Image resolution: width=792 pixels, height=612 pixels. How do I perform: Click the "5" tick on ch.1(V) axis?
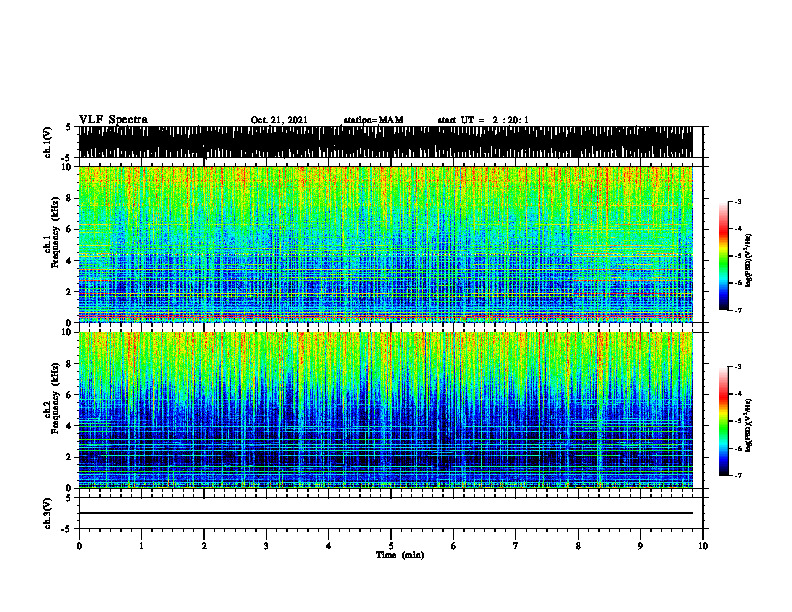click(x=68, y=127)
